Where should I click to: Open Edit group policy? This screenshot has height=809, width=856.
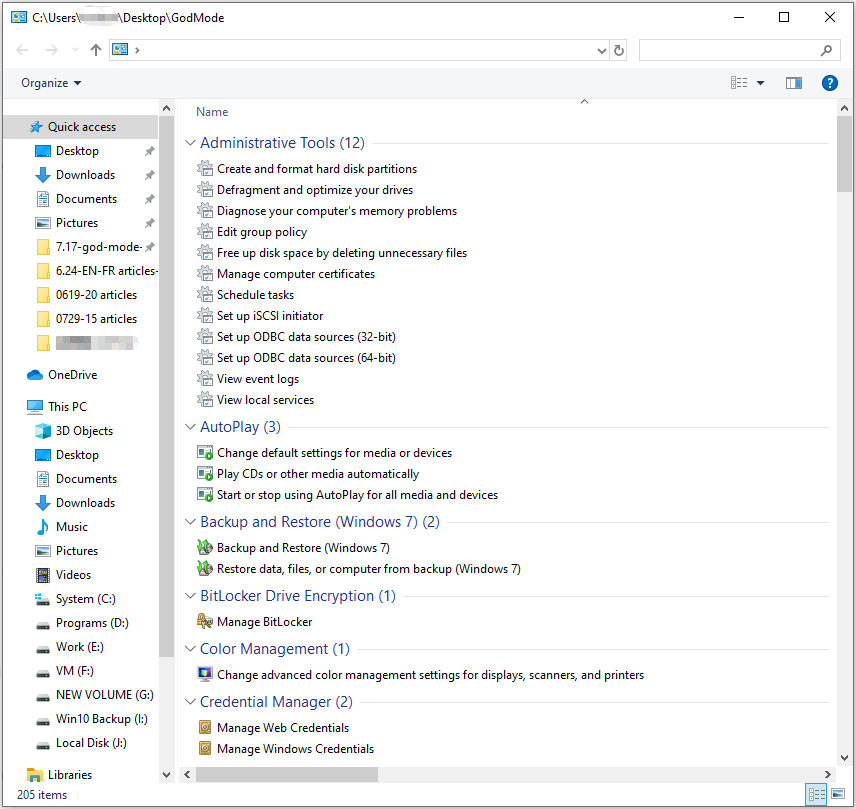click(262, 232)
